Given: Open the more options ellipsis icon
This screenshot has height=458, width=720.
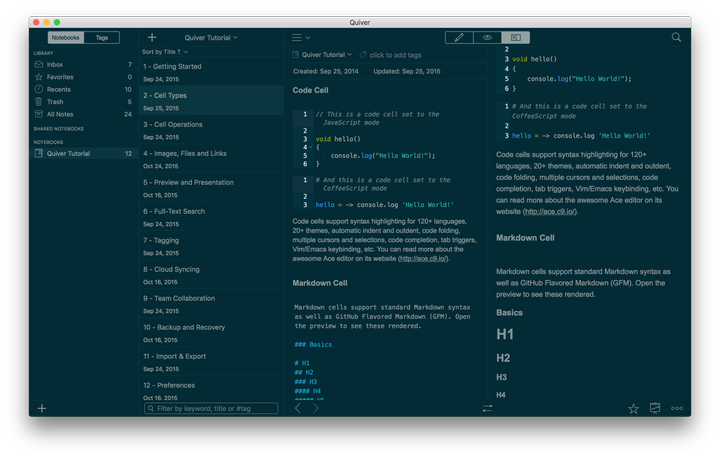Looking at the screenshot, I should pyautogui.click(x=677, y=408).
